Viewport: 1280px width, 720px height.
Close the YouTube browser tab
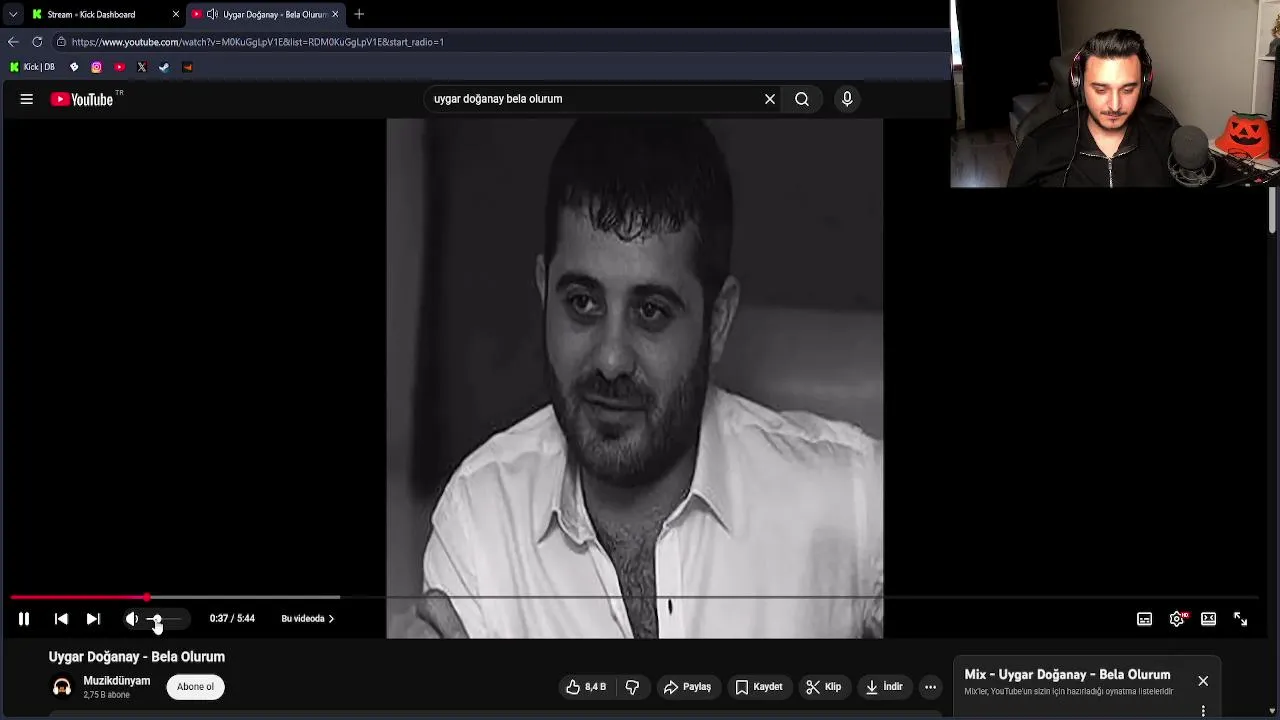[x=335, y=14]
